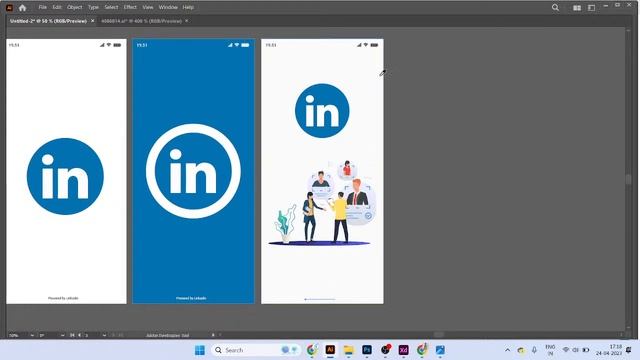
Task: Click the horizontal scrollbar thumb
Action: pos(439,335)
